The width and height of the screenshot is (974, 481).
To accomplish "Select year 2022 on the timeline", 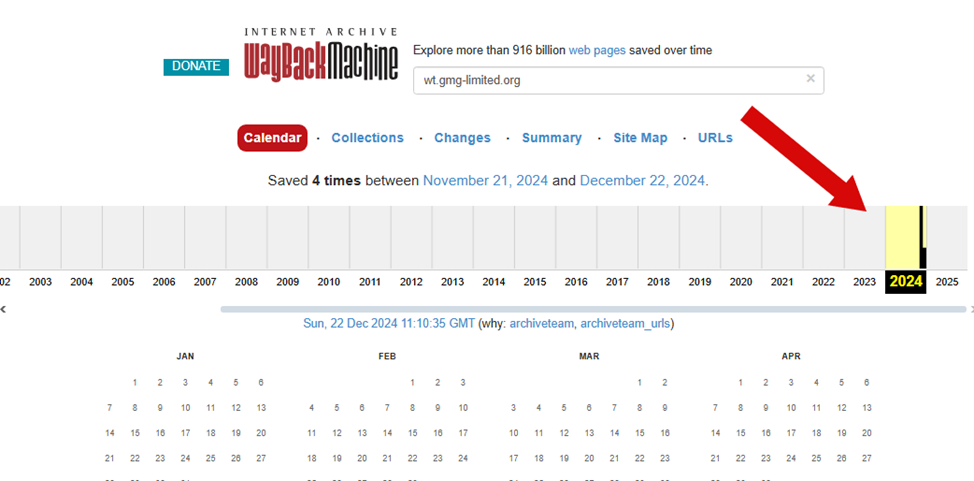I will point(823,282).
